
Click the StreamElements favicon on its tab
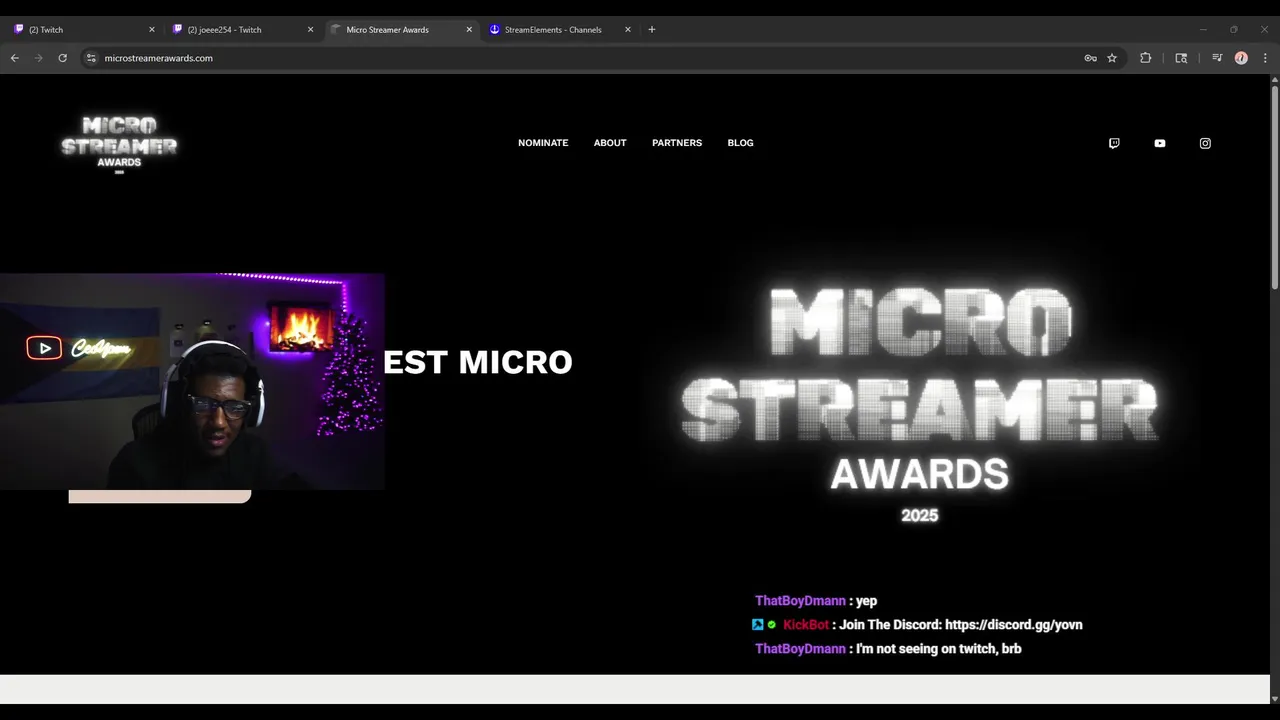pos(494,30)
